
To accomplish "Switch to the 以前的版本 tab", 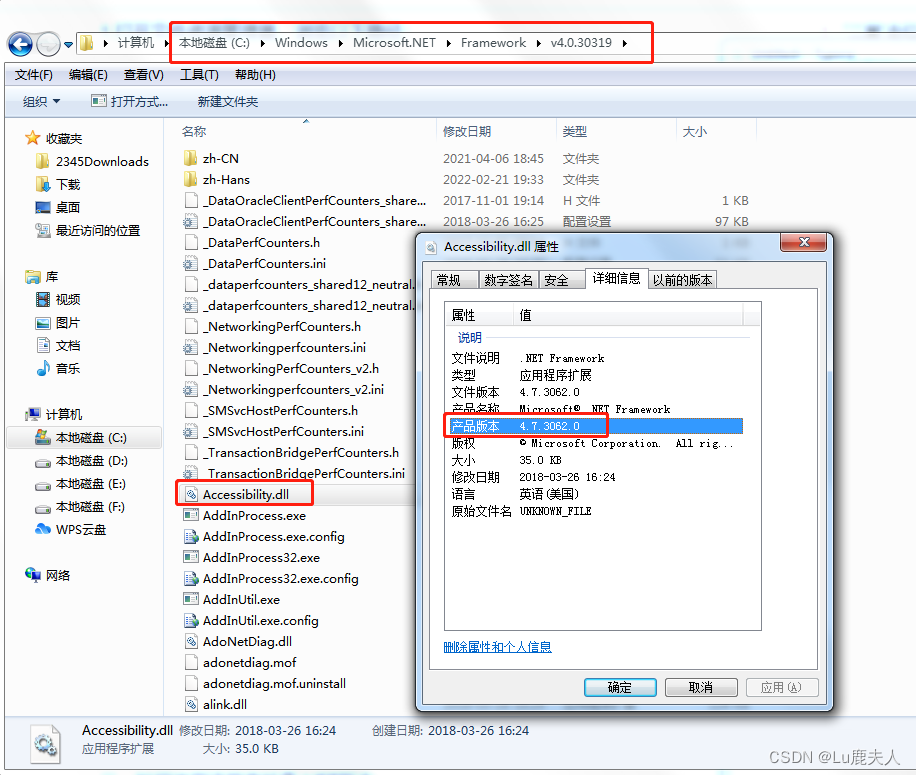I will tap(682, 280).
